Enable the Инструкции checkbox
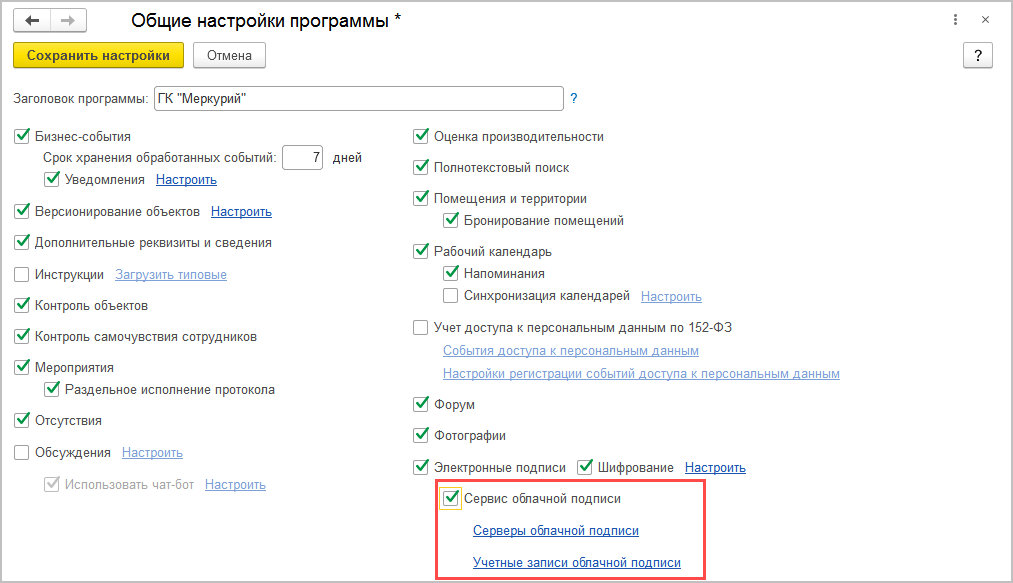 click(x=22, y=274)
